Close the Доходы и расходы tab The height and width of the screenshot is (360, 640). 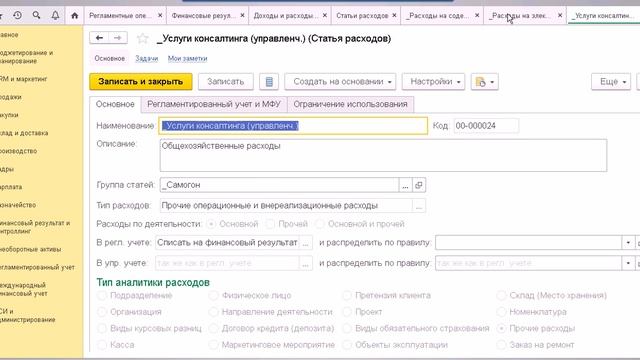[325, 16]
